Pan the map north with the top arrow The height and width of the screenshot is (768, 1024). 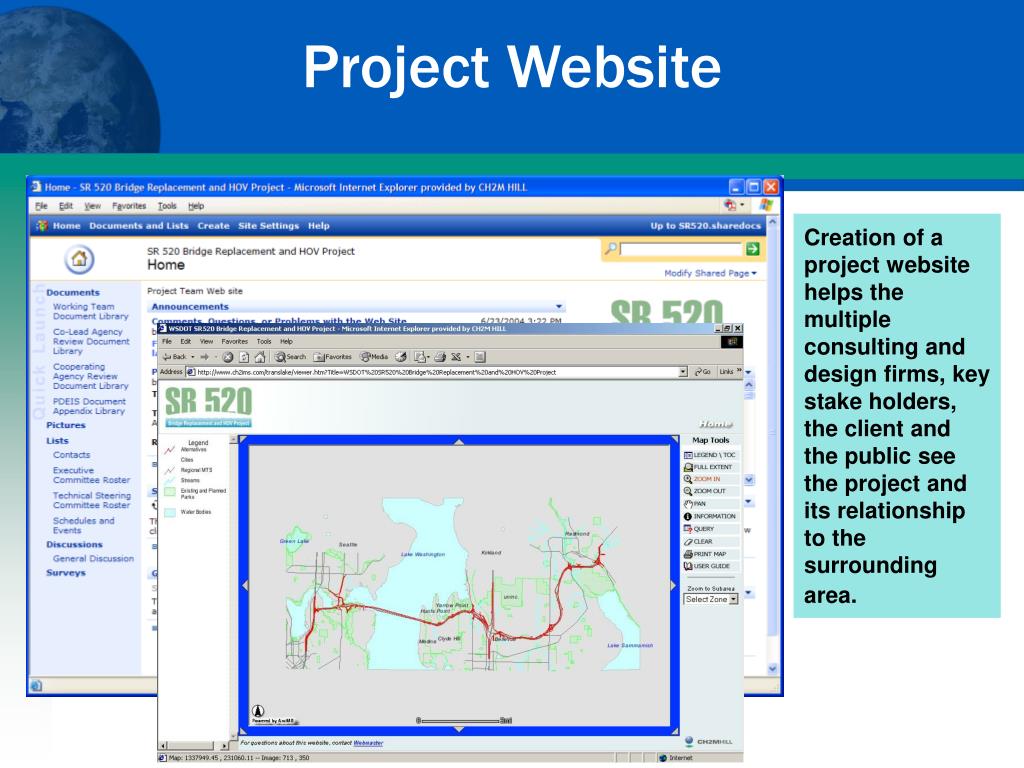[x=459, y=443]
